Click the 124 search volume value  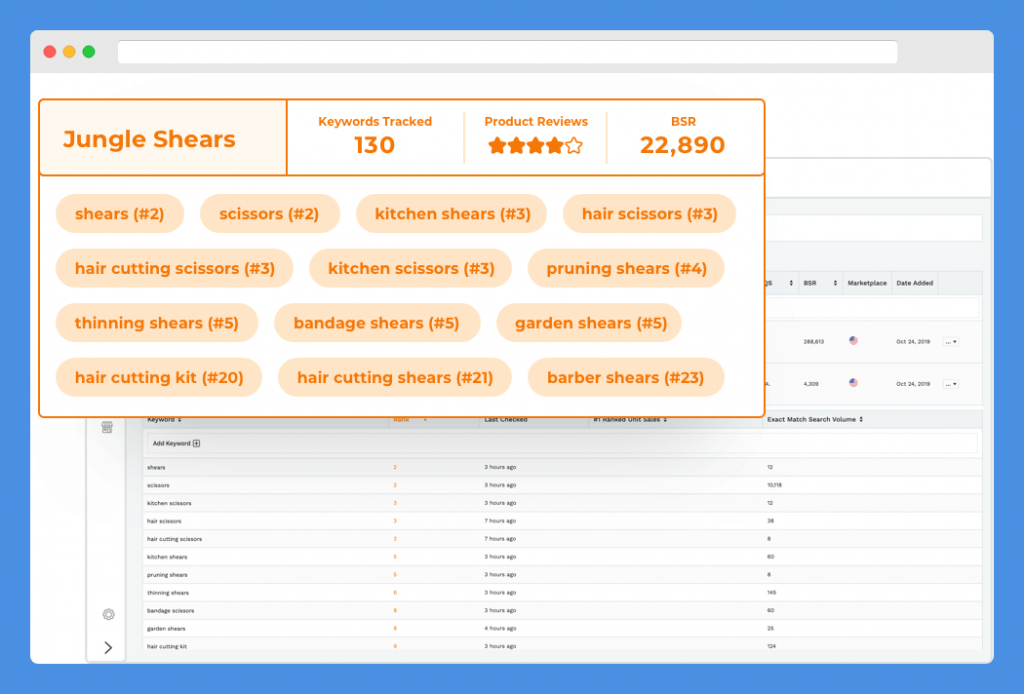coord(771,646)
